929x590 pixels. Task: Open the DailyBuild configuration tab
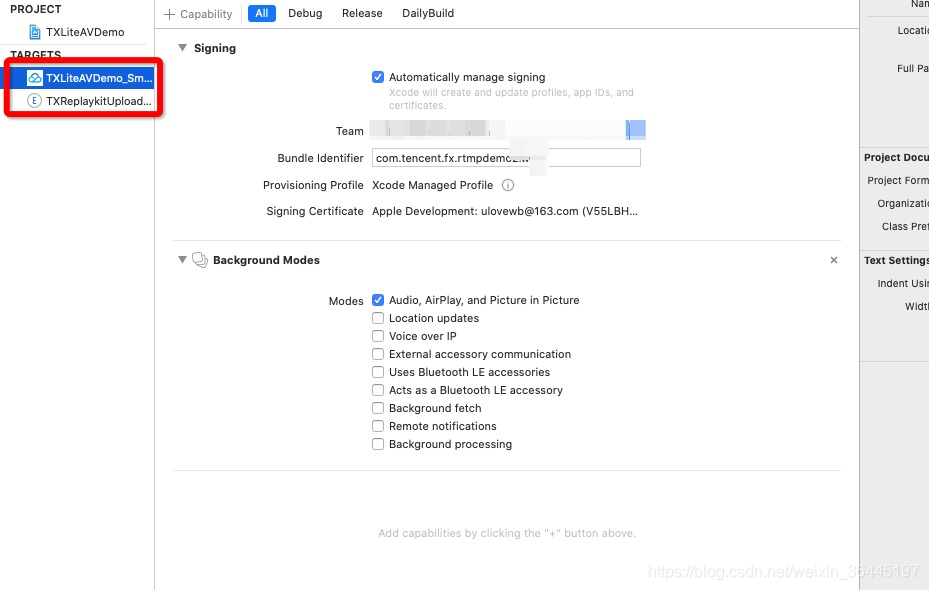(x=428, y=13)
